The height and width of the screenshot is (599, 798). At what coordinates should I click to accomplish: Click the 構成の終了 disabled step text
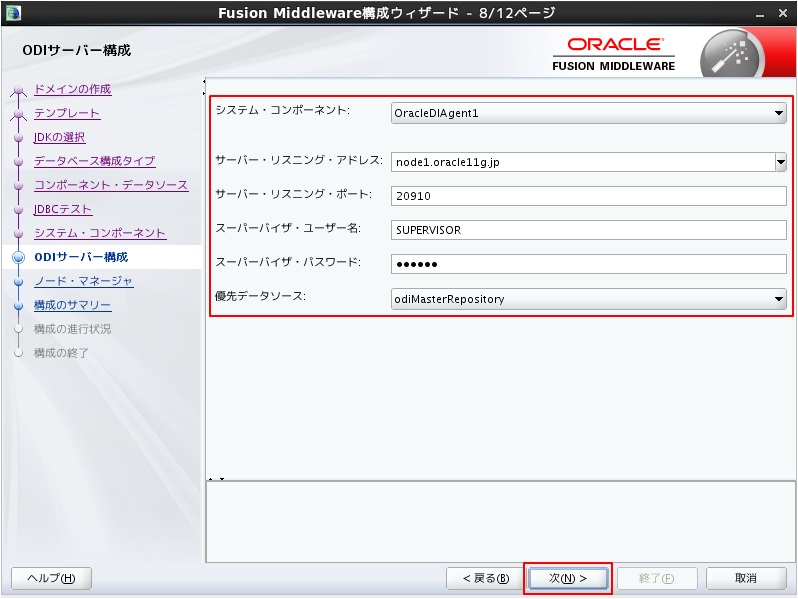pyautogui.click(x=61, y=353)
